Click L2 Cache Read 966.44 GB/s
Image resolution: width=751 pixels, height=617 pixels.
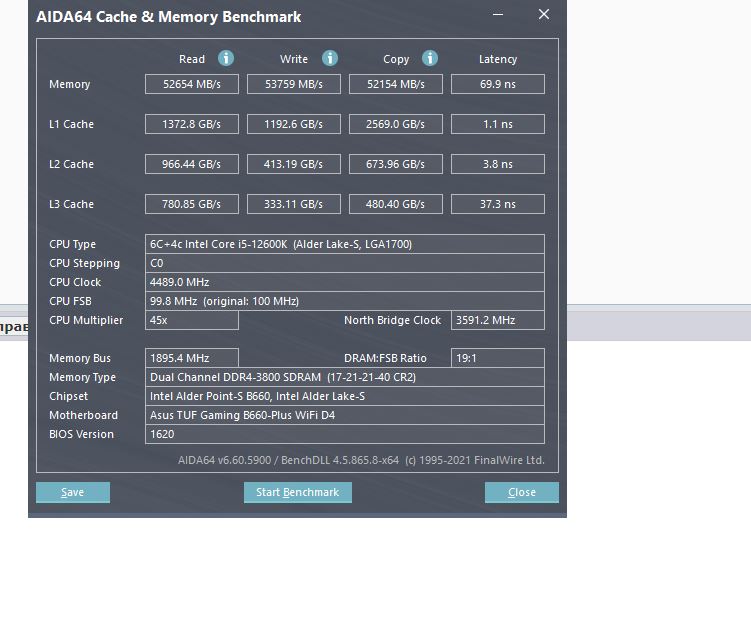[x=192, y=164]
